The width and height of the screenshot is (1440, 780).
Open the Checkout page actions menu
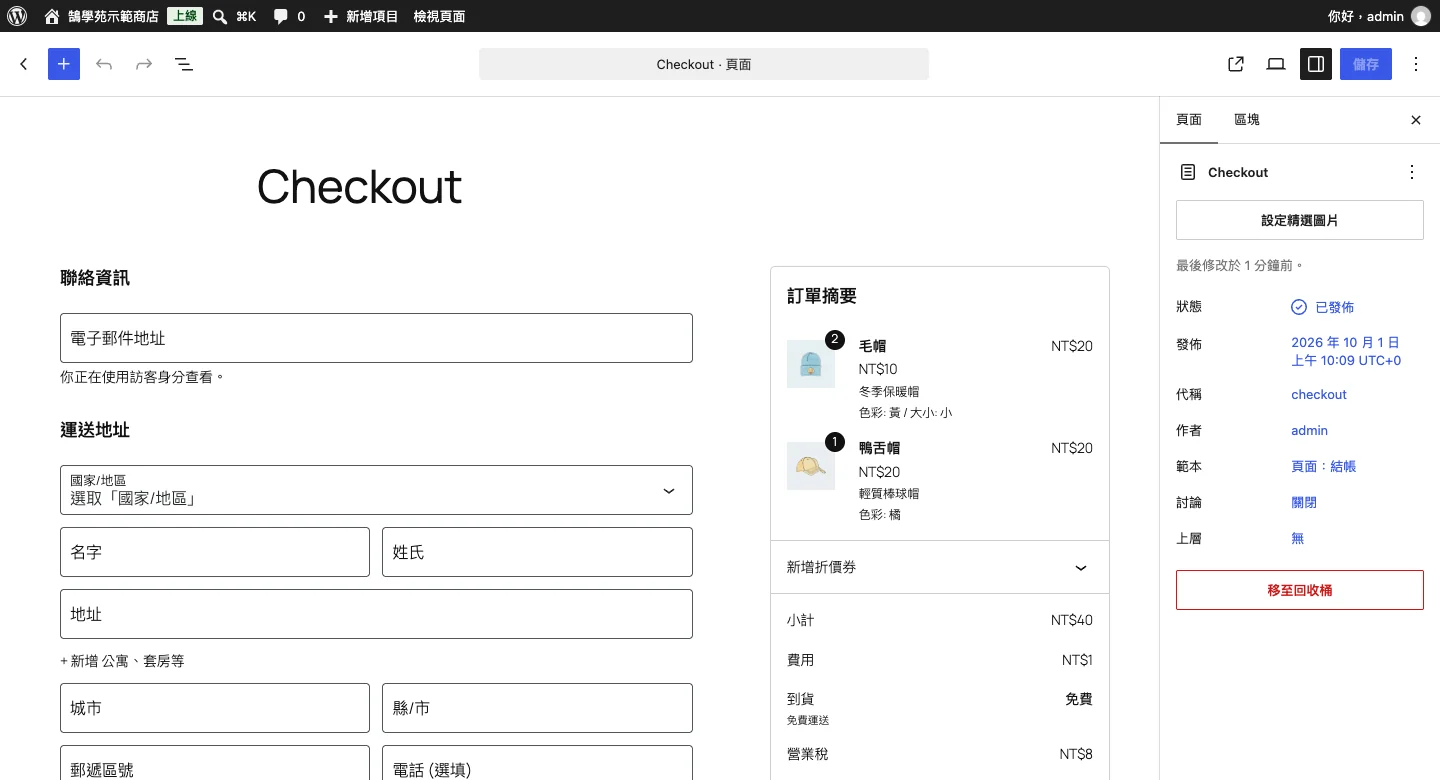(x=1412, y=172)
